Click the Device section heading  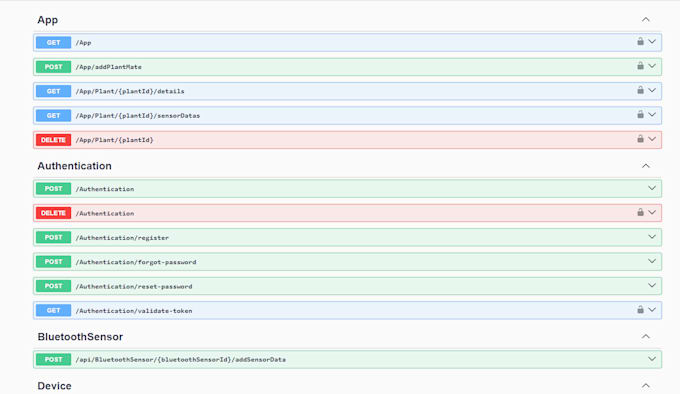(55, 386)
